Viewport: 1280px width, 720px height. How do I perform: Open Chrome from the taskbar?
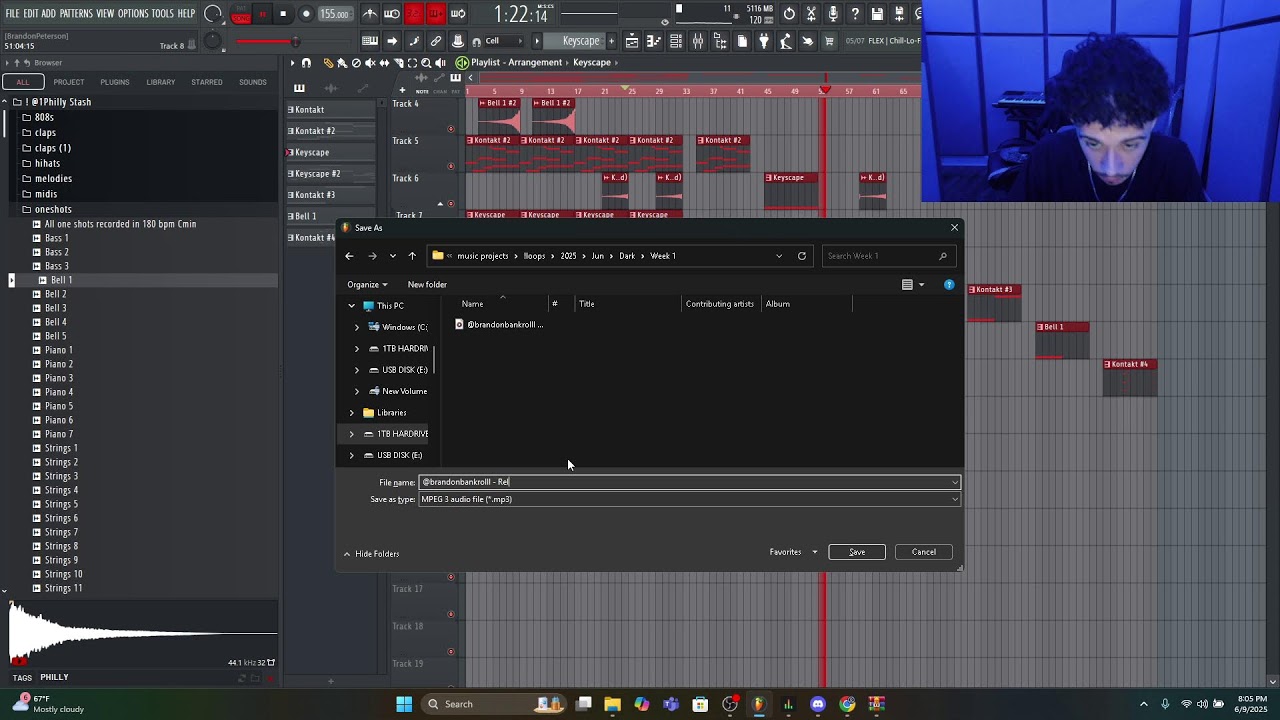847,704
